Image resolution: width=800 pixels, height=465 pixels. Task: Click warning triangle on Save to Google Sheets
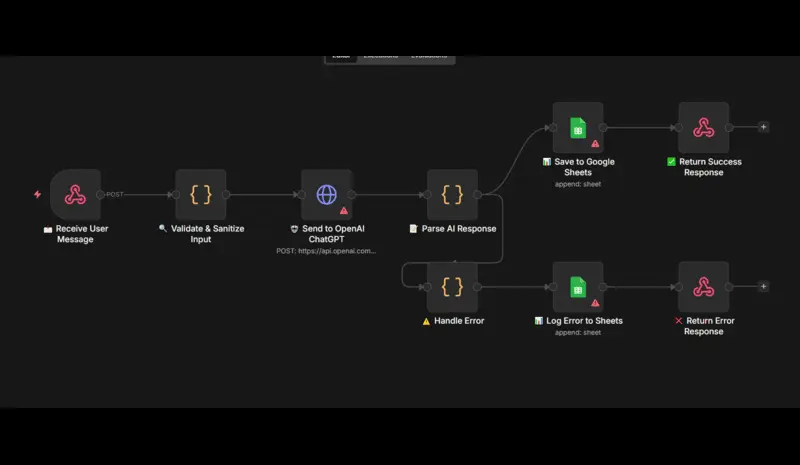(595, 143)
